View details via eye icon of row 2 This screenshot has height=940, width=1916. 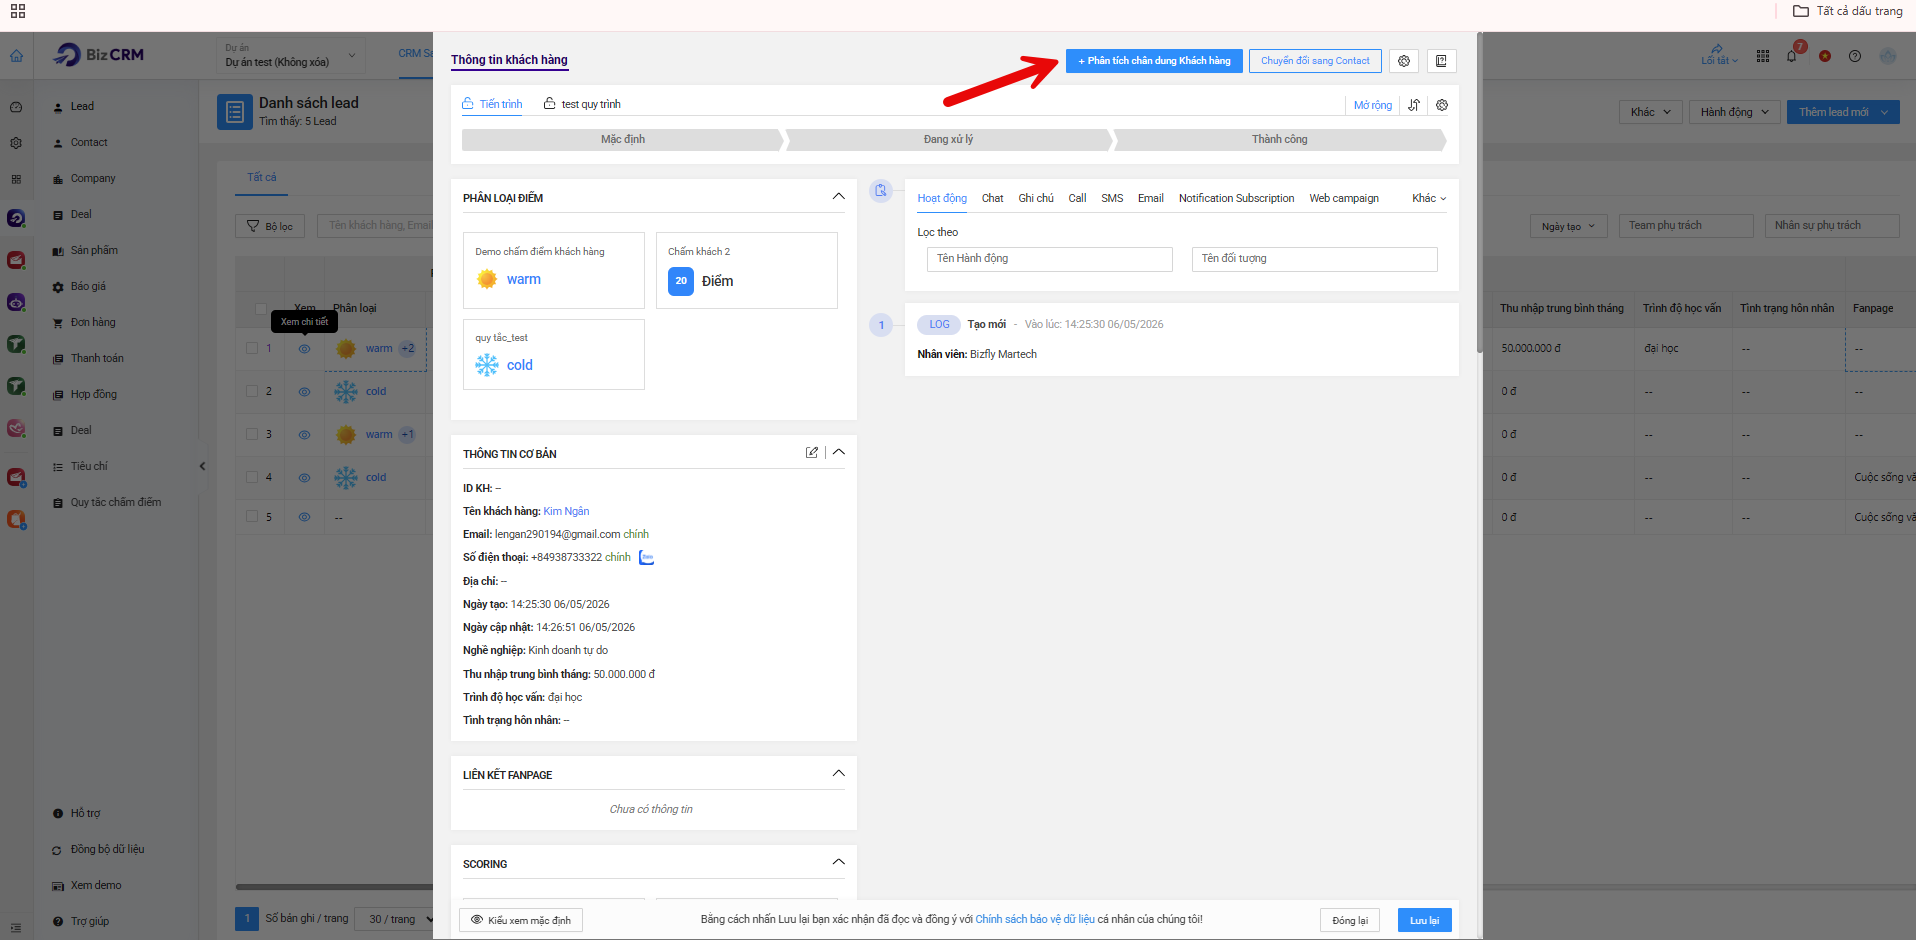[304, 391]
